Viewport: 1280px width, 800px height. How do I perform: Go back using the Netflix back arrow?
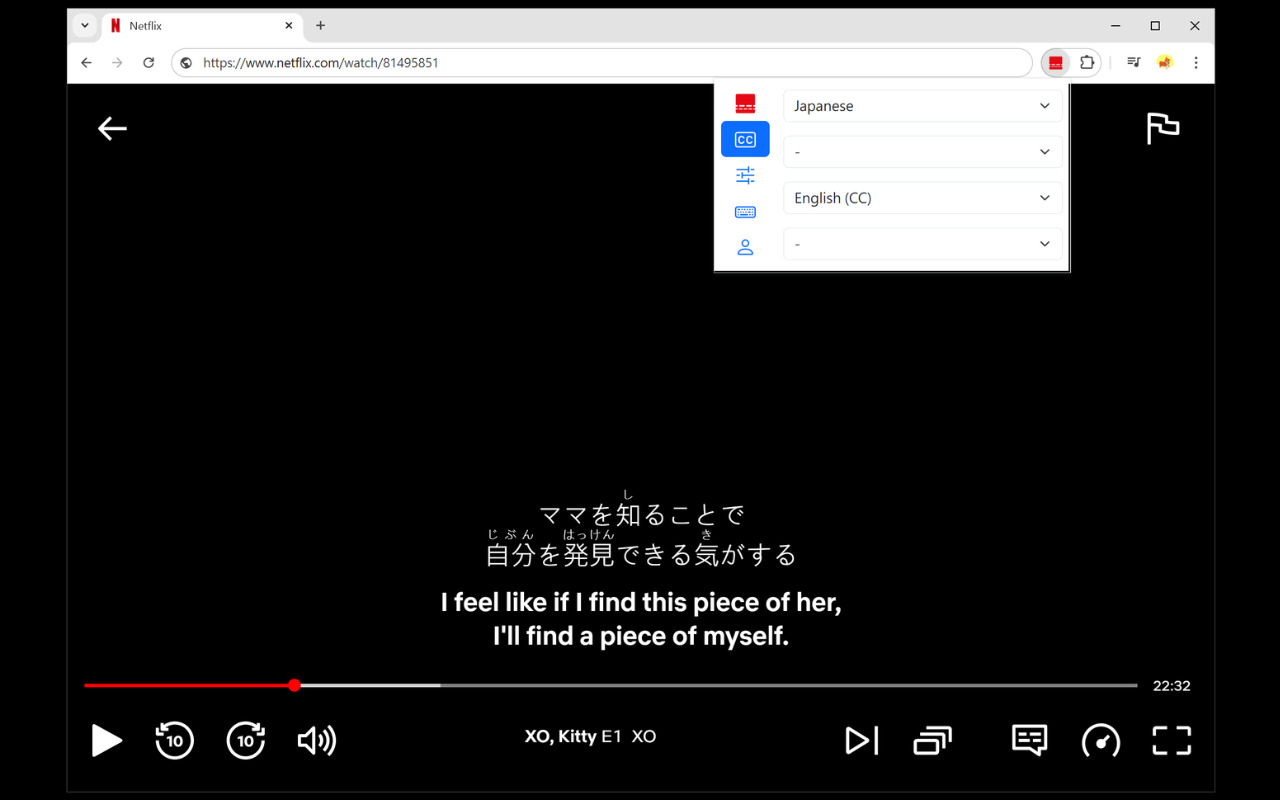click(112, 128)
